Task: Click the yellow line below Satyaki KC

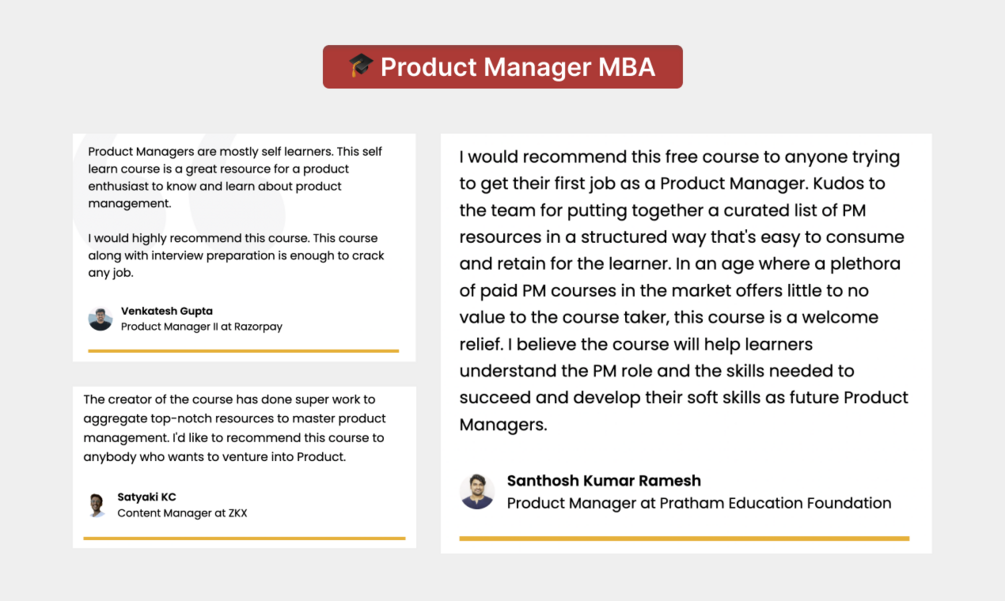Action: (x=244, y=538)
